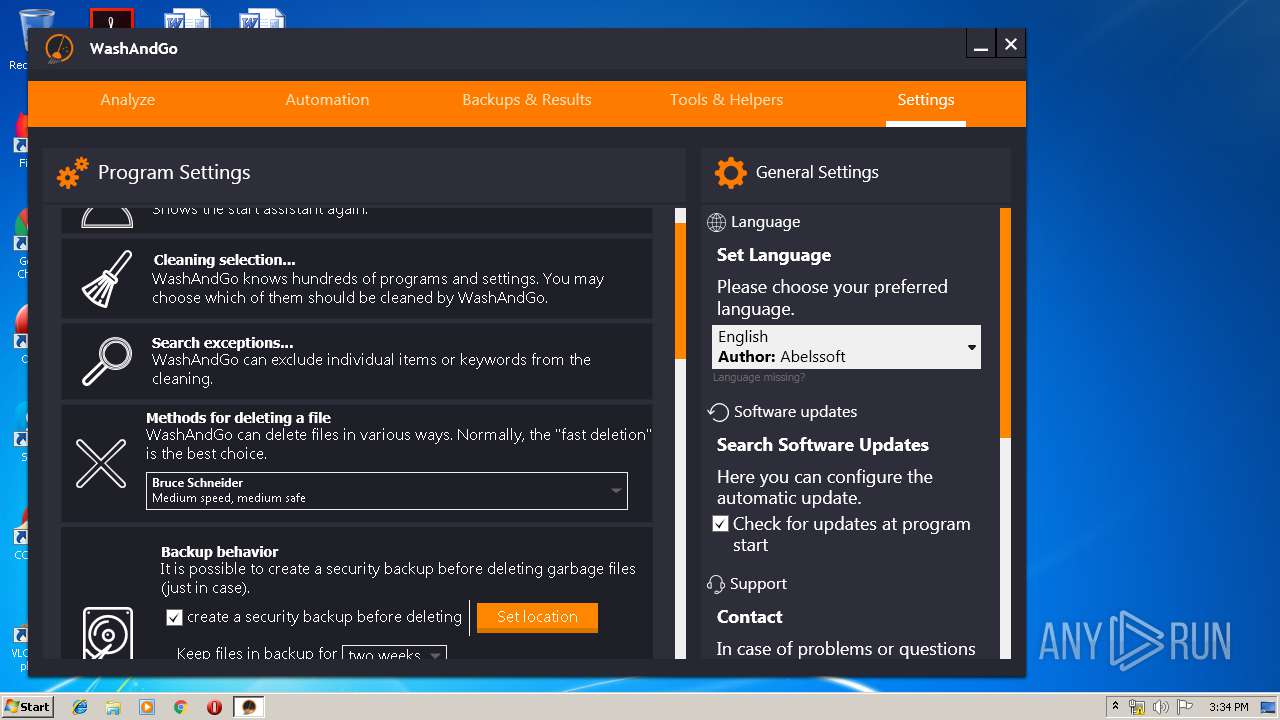This screenshot has width=1280, height=720.
Task: Click the General Settings orange scrollbar thumb
Action: pos(1005,323)
